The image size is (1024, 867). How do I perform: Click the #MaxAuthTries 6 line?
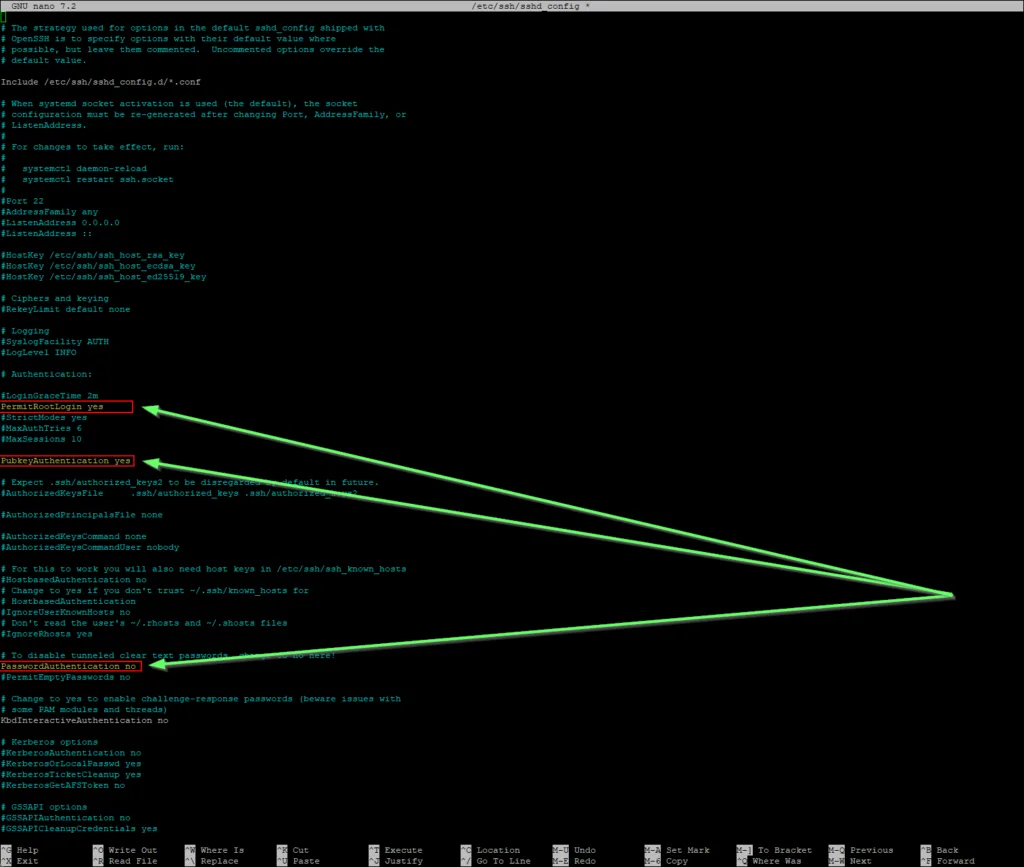coord(41,428)
